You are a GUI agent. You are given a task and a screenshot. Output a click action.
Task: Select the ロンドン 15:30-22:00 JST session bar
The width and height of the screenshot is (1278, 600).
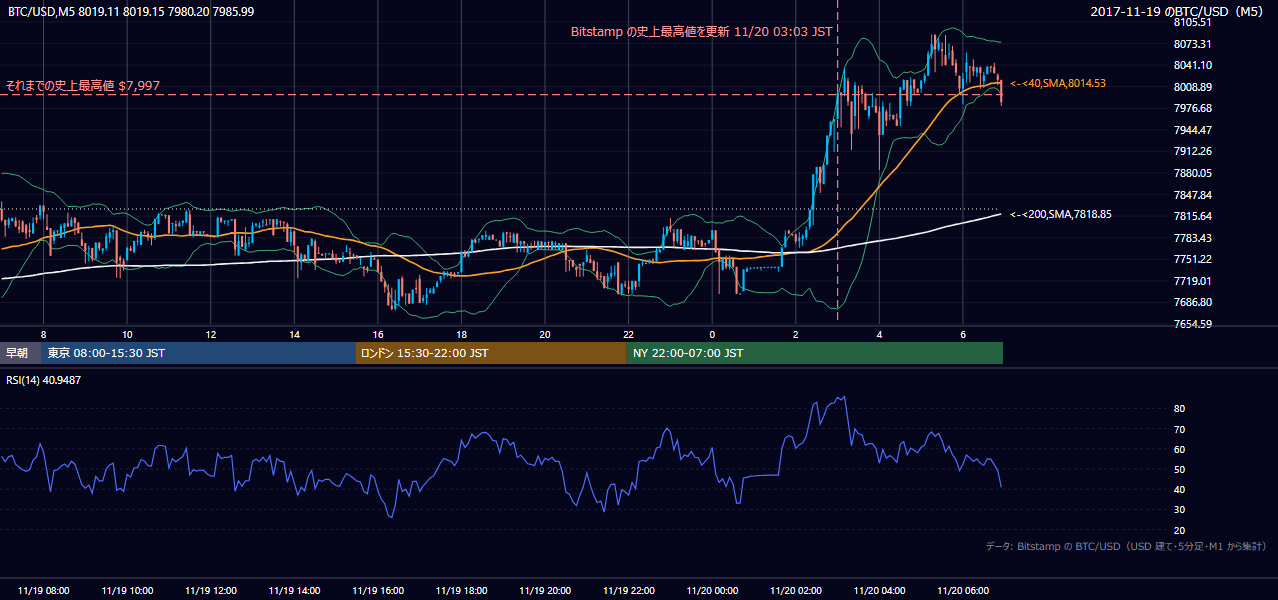(x=491, y=353)
